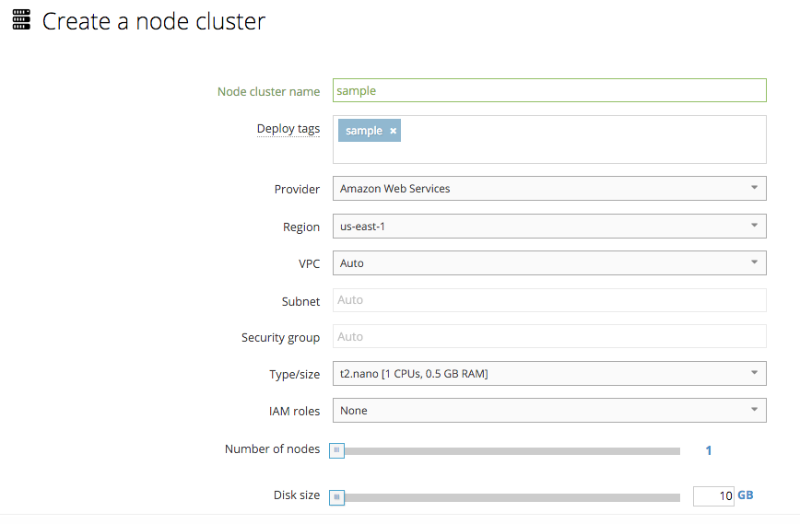Screen dimensions: 800x524
Task: Click the Node cluster name field
Action: pos(549,90)
